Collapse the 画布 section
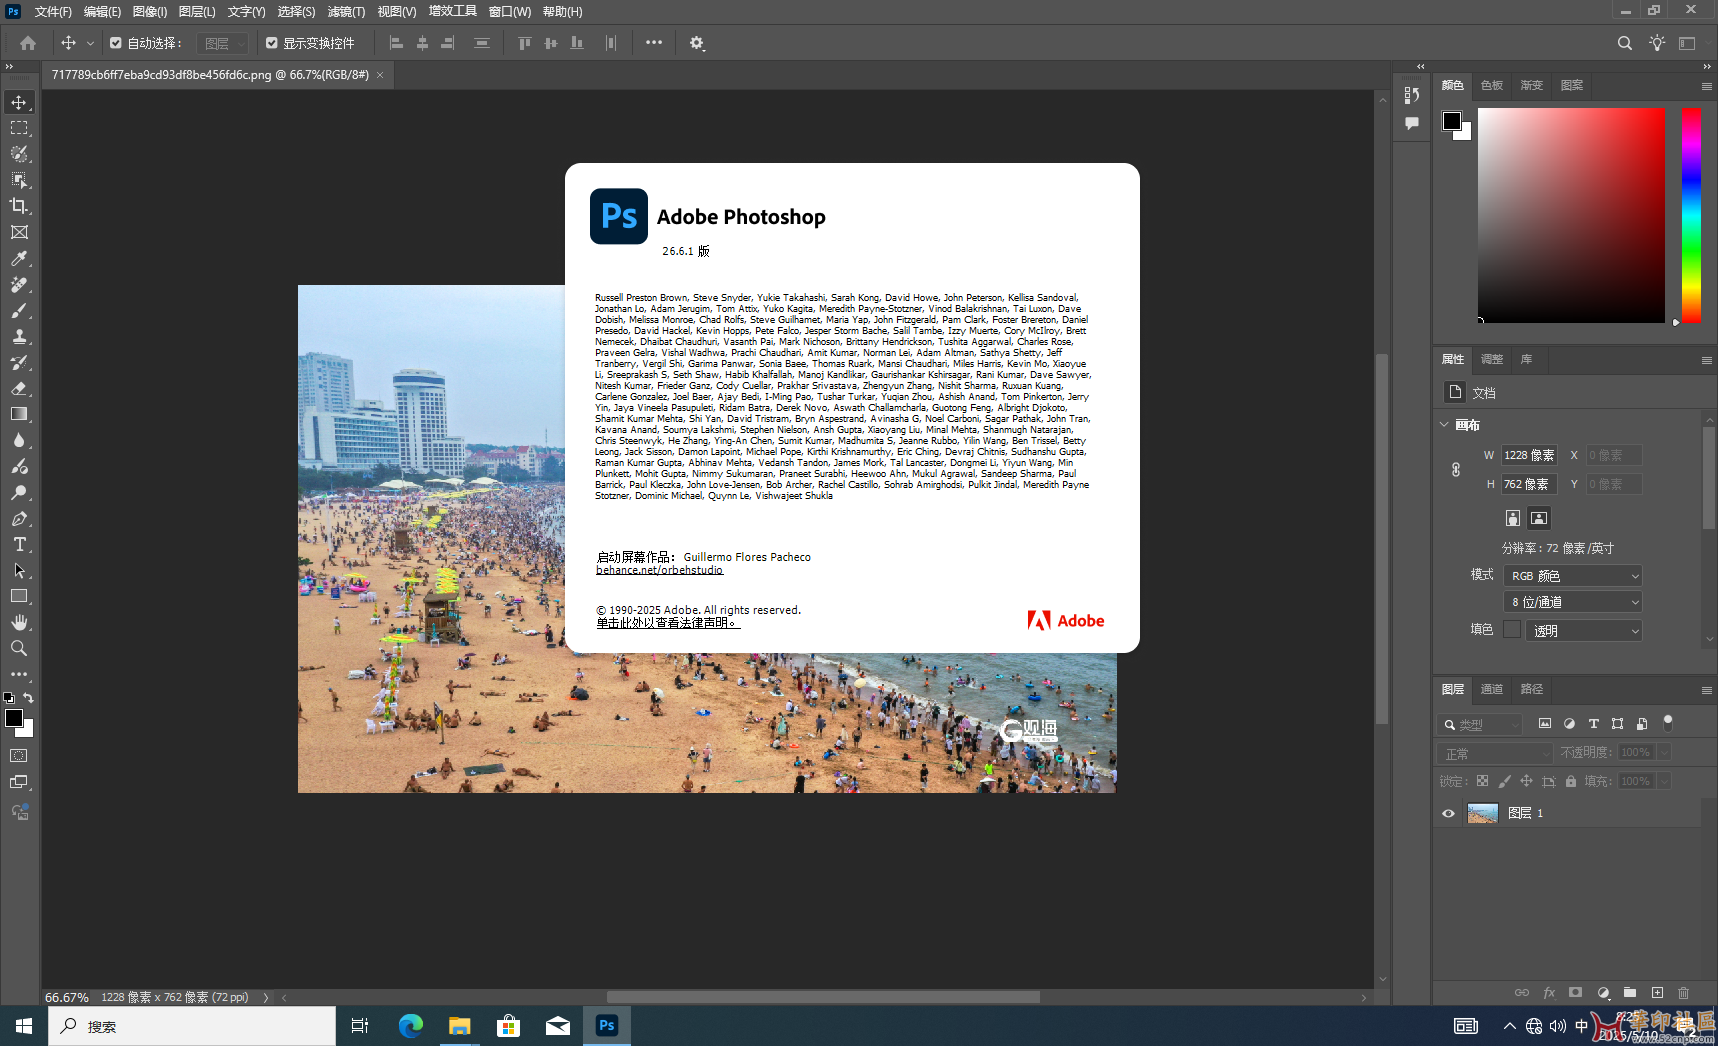The height and width of the screenshot is (1046, 1718). point(1444,425)
